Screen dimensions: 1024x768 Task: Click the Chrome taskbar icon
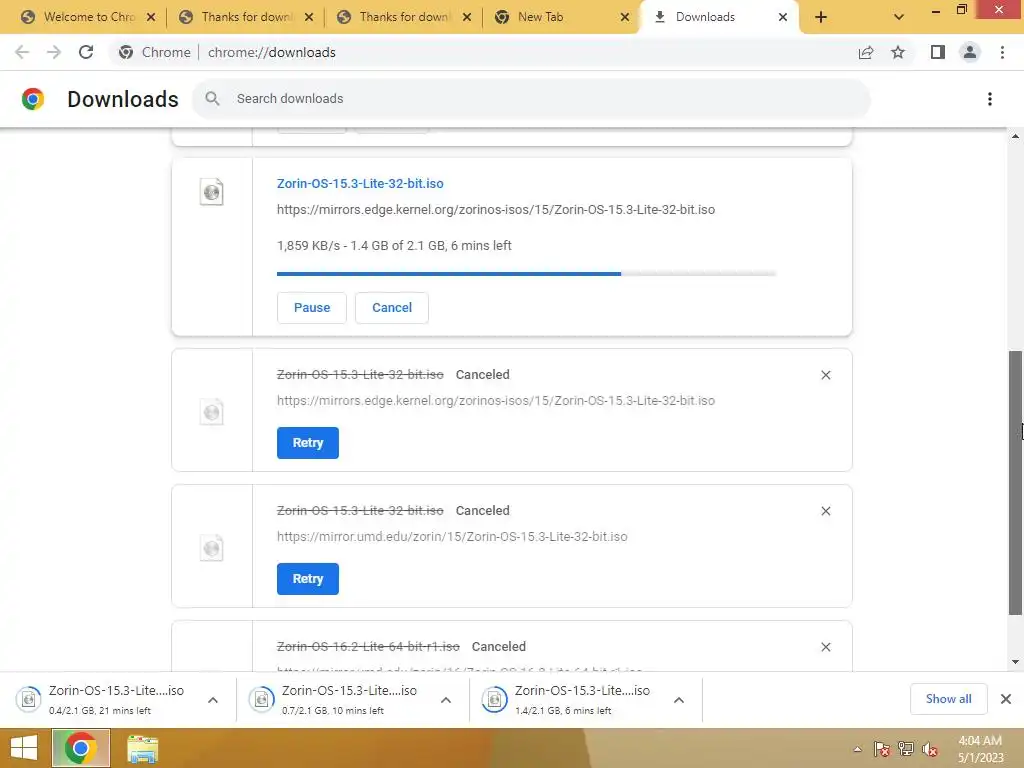[x=80, y=748]
